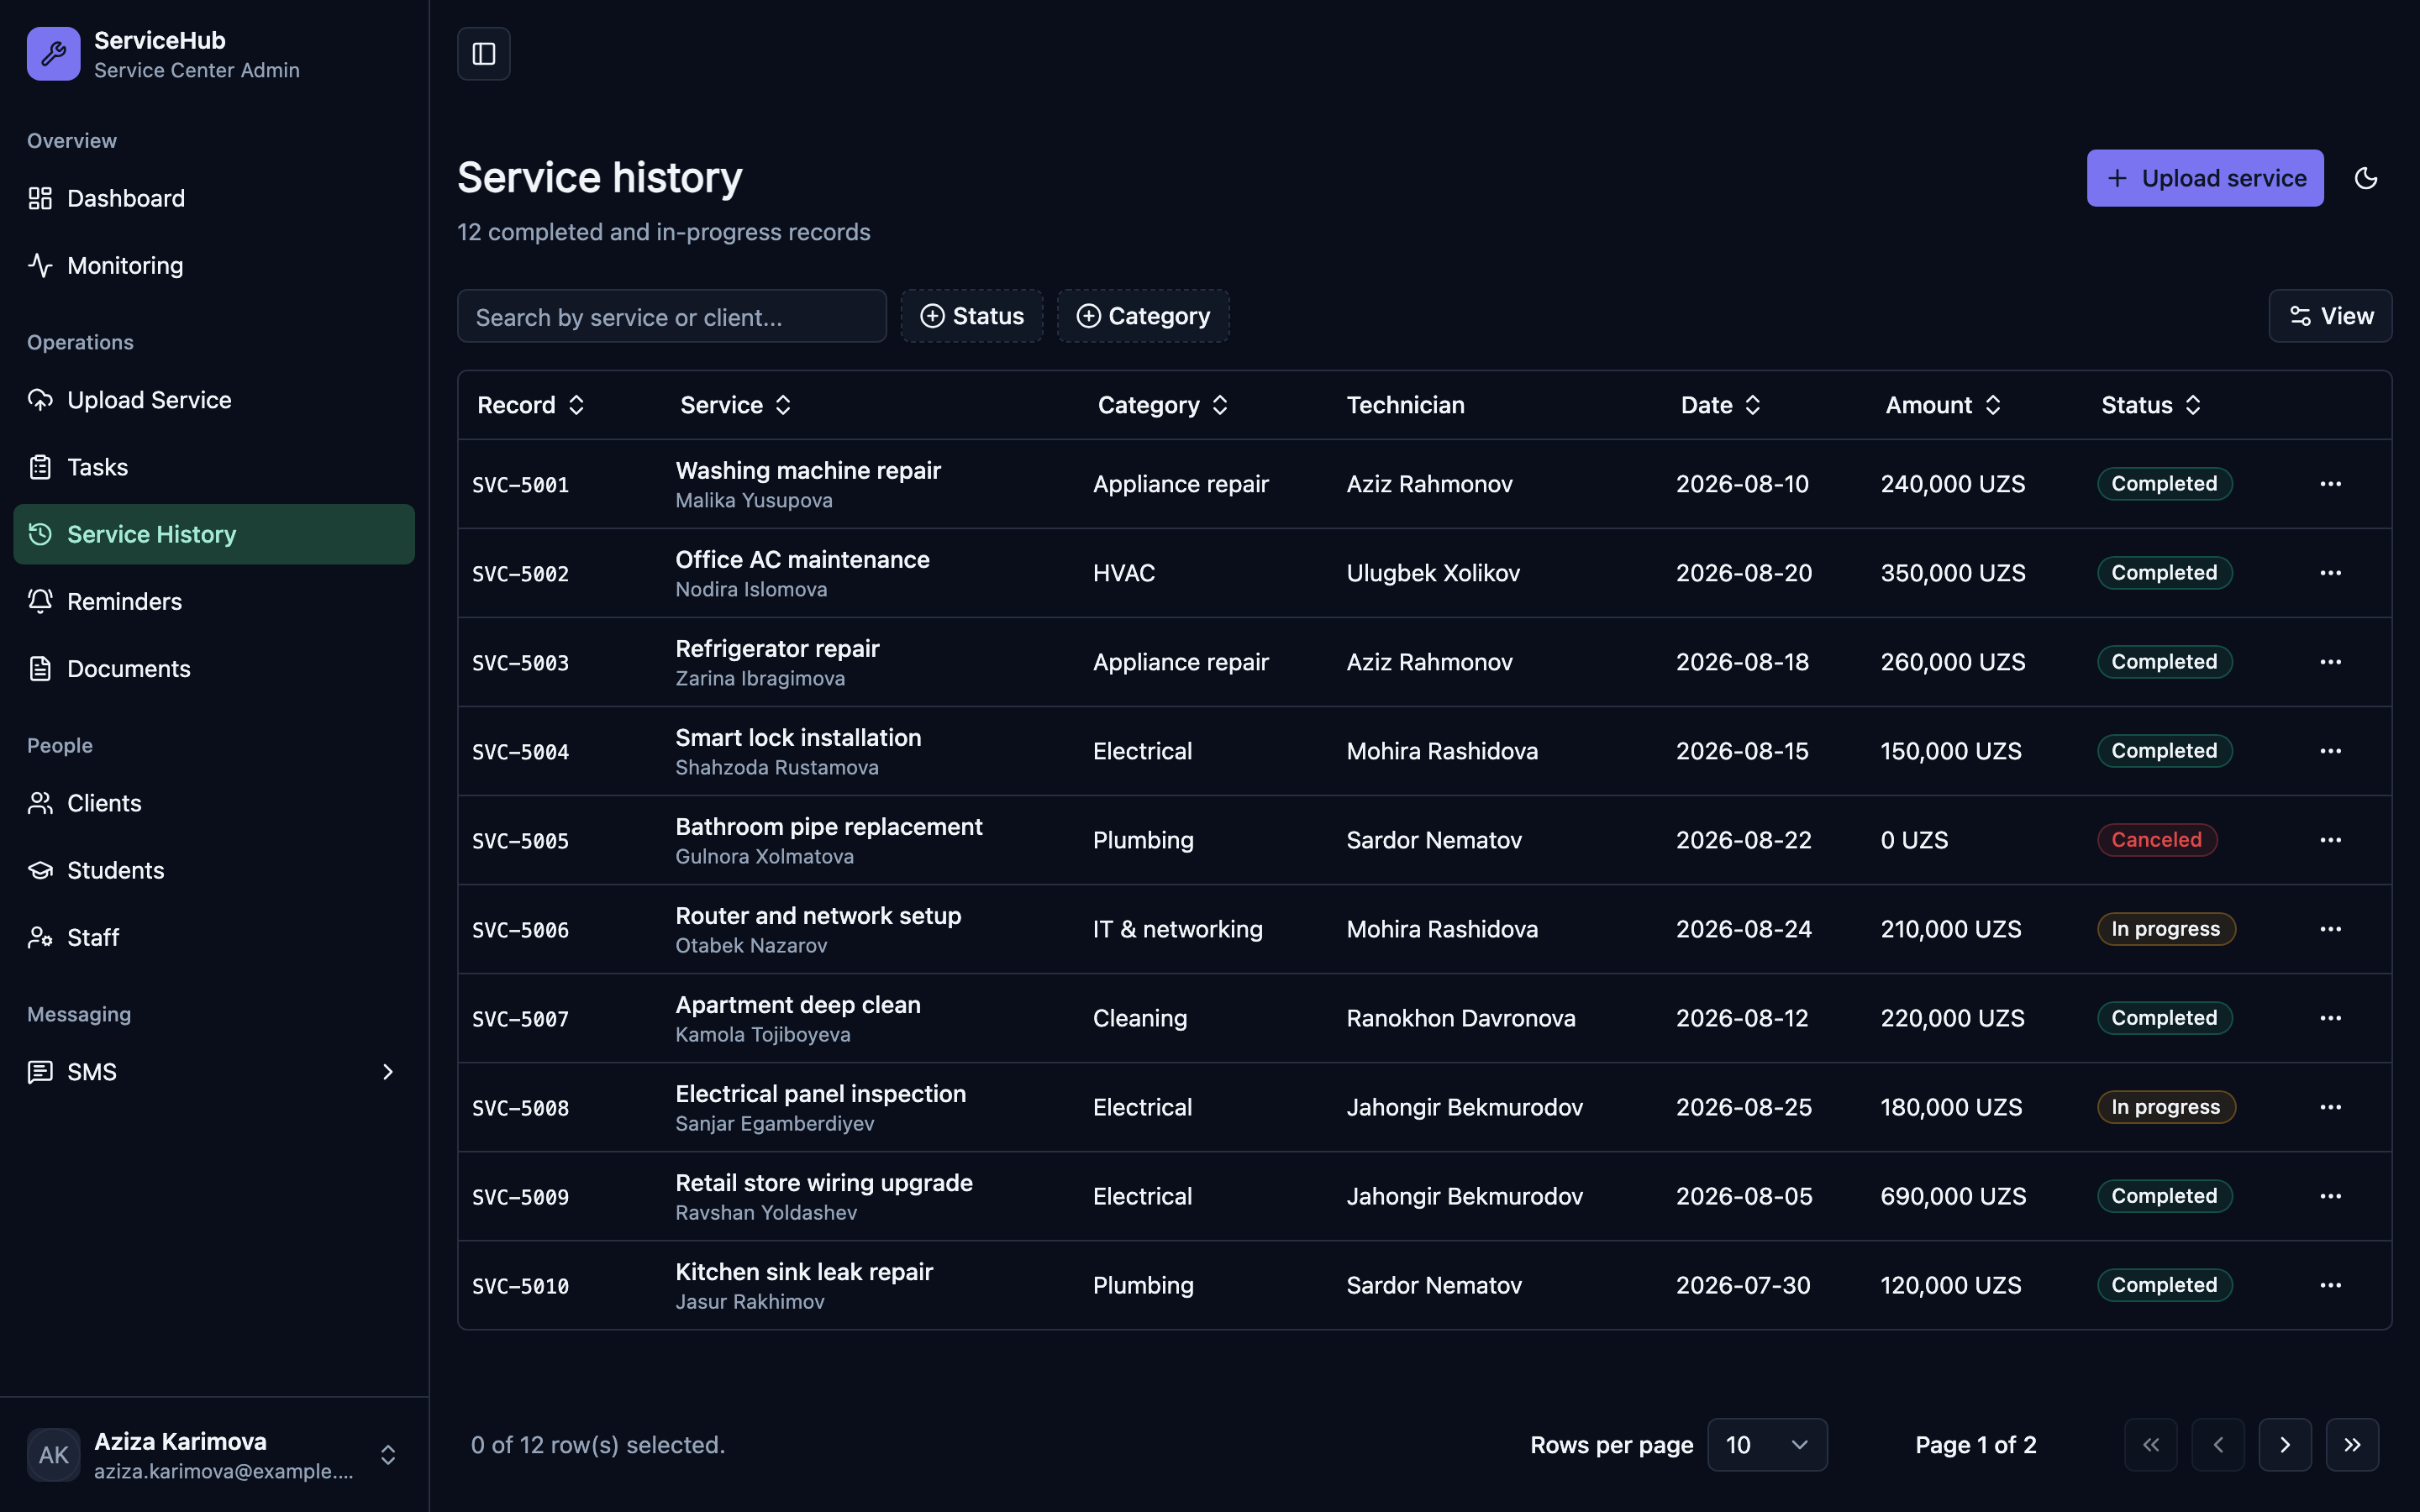Image resolution: width=2420 pixels, height=1512 pixels.
Task: Open the Rows per page dropdown
Action: [1767, 1445]
